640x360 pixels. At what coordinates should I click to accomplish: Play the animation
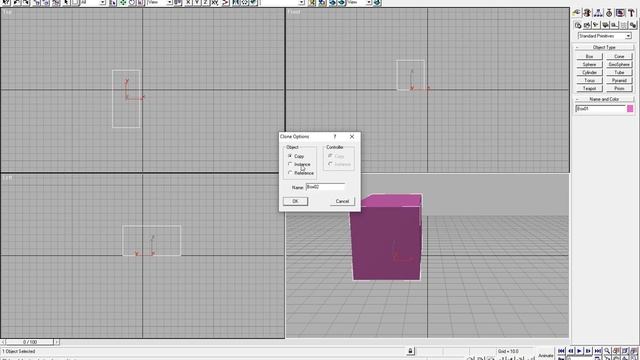tap(579, 351)
